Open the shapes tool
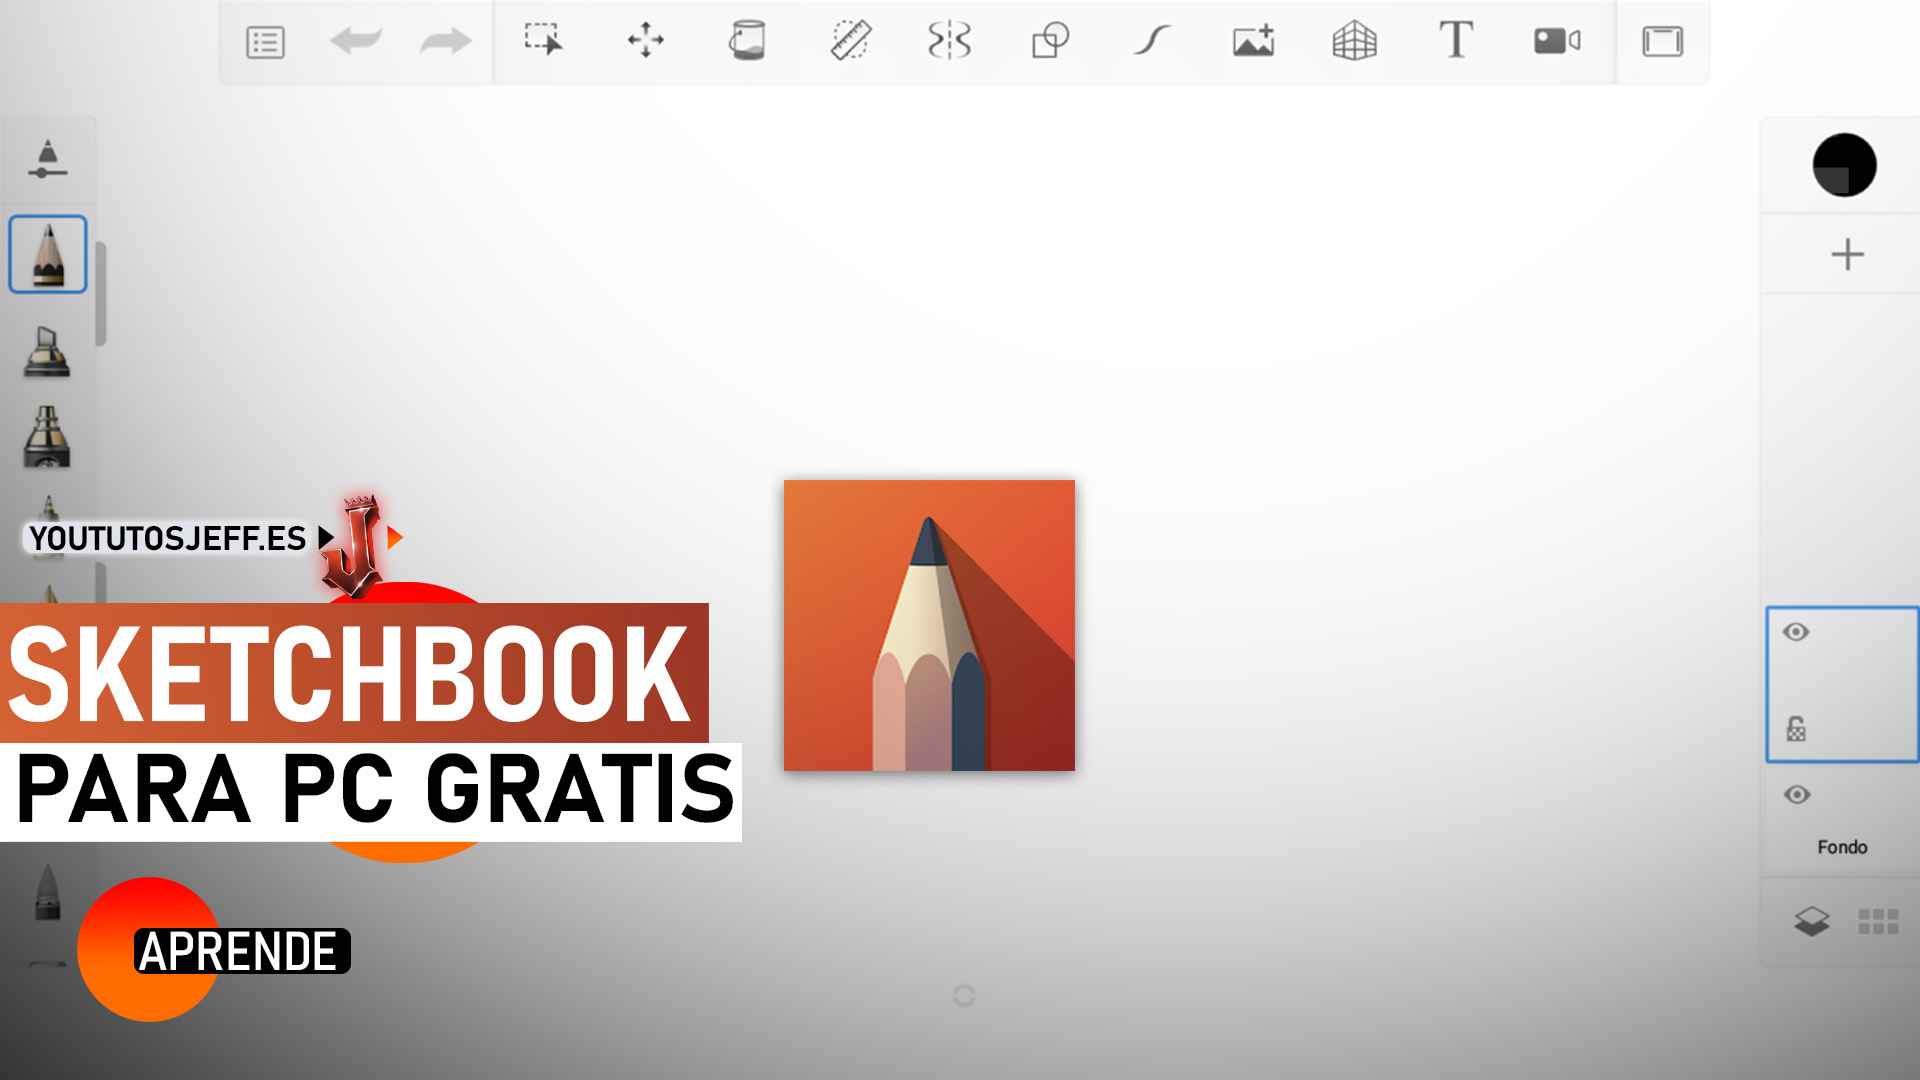Viewport: 1920px width, 1080px height. click(x=1050, y=42)
